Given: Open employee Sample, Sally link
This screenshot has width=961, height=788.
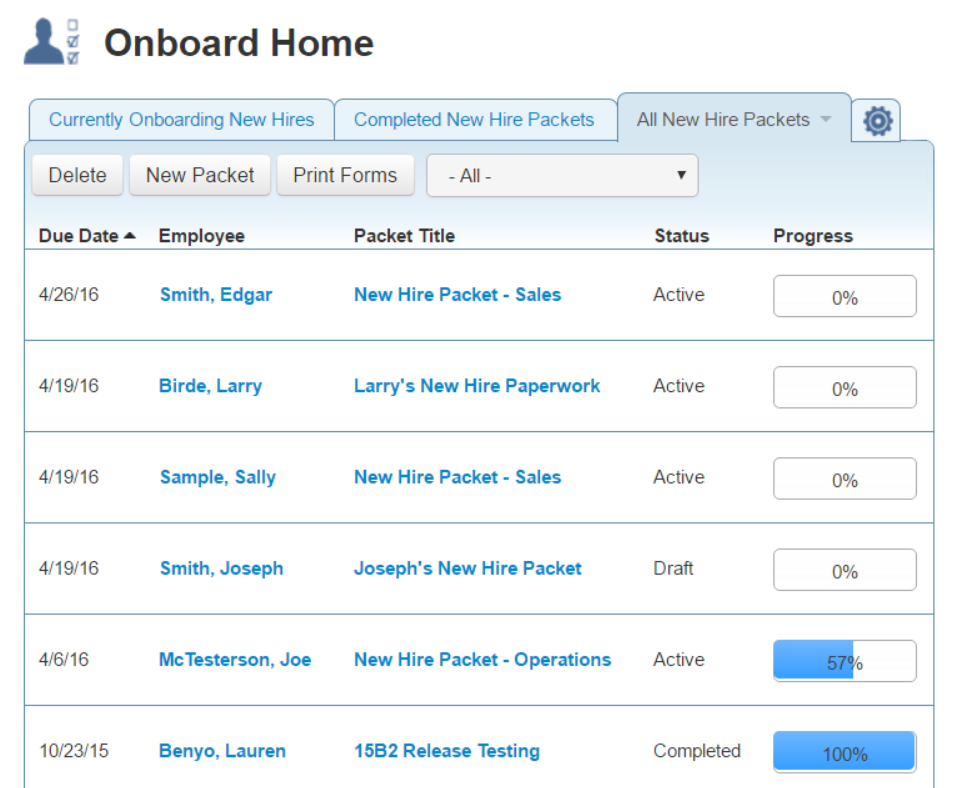Looking at the screenshot, I should [218, 477].
